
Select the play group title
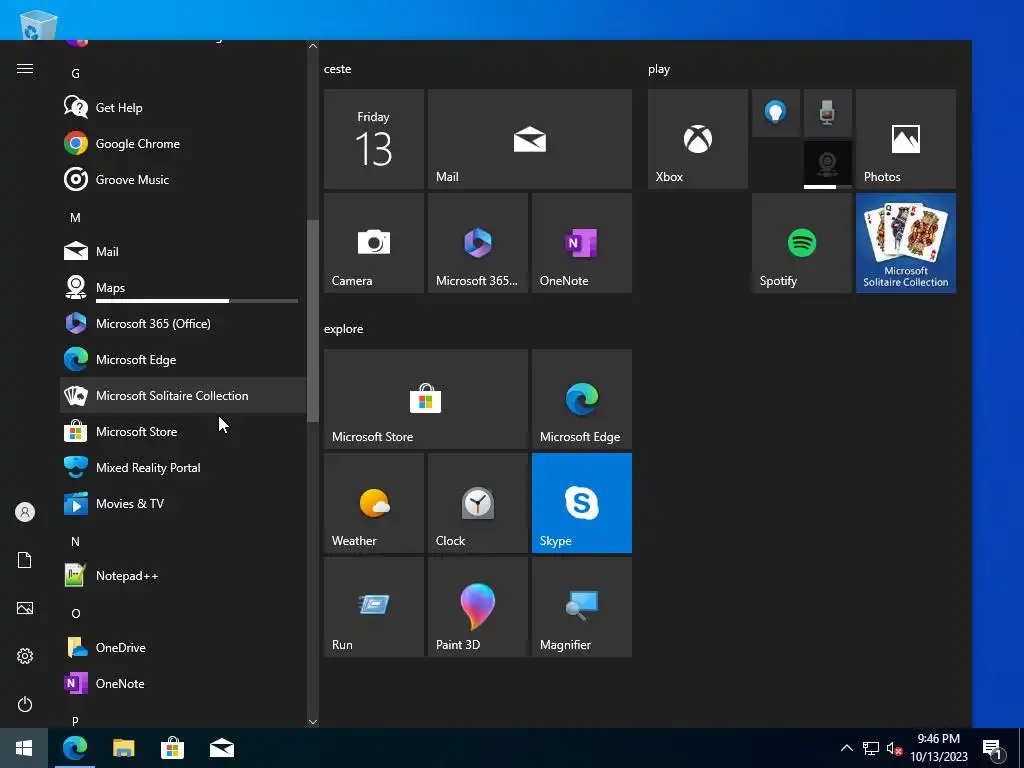coord(659,69)
